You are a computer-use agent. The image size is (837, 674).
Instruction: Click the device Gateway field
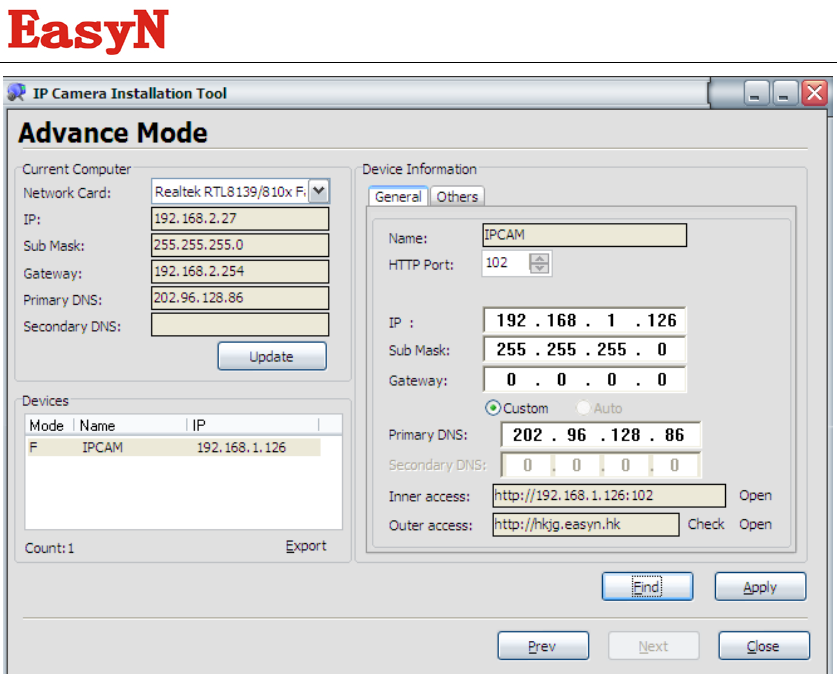point(585,379)
